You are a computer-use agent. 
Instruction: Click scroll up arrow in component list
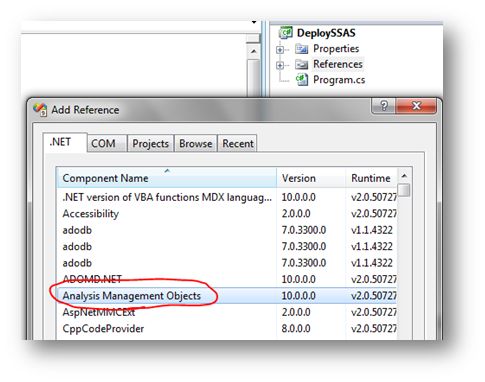(404, 176)
